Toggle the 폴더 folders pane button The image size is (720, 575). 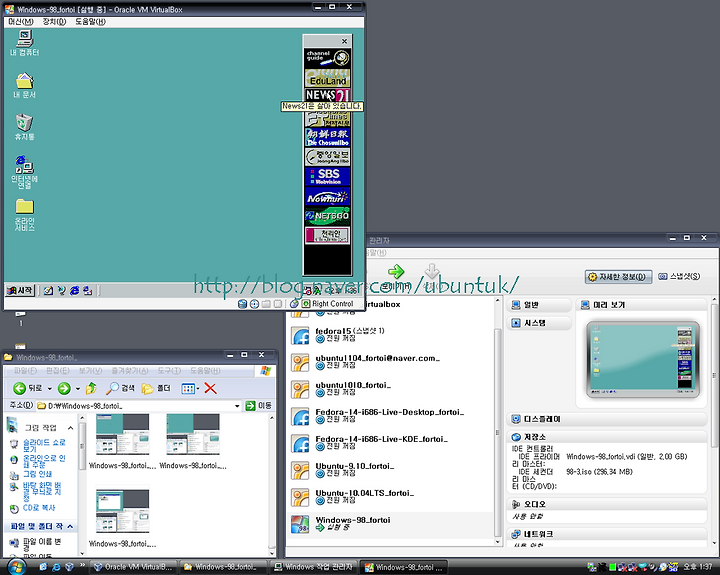tap(156, 389)
